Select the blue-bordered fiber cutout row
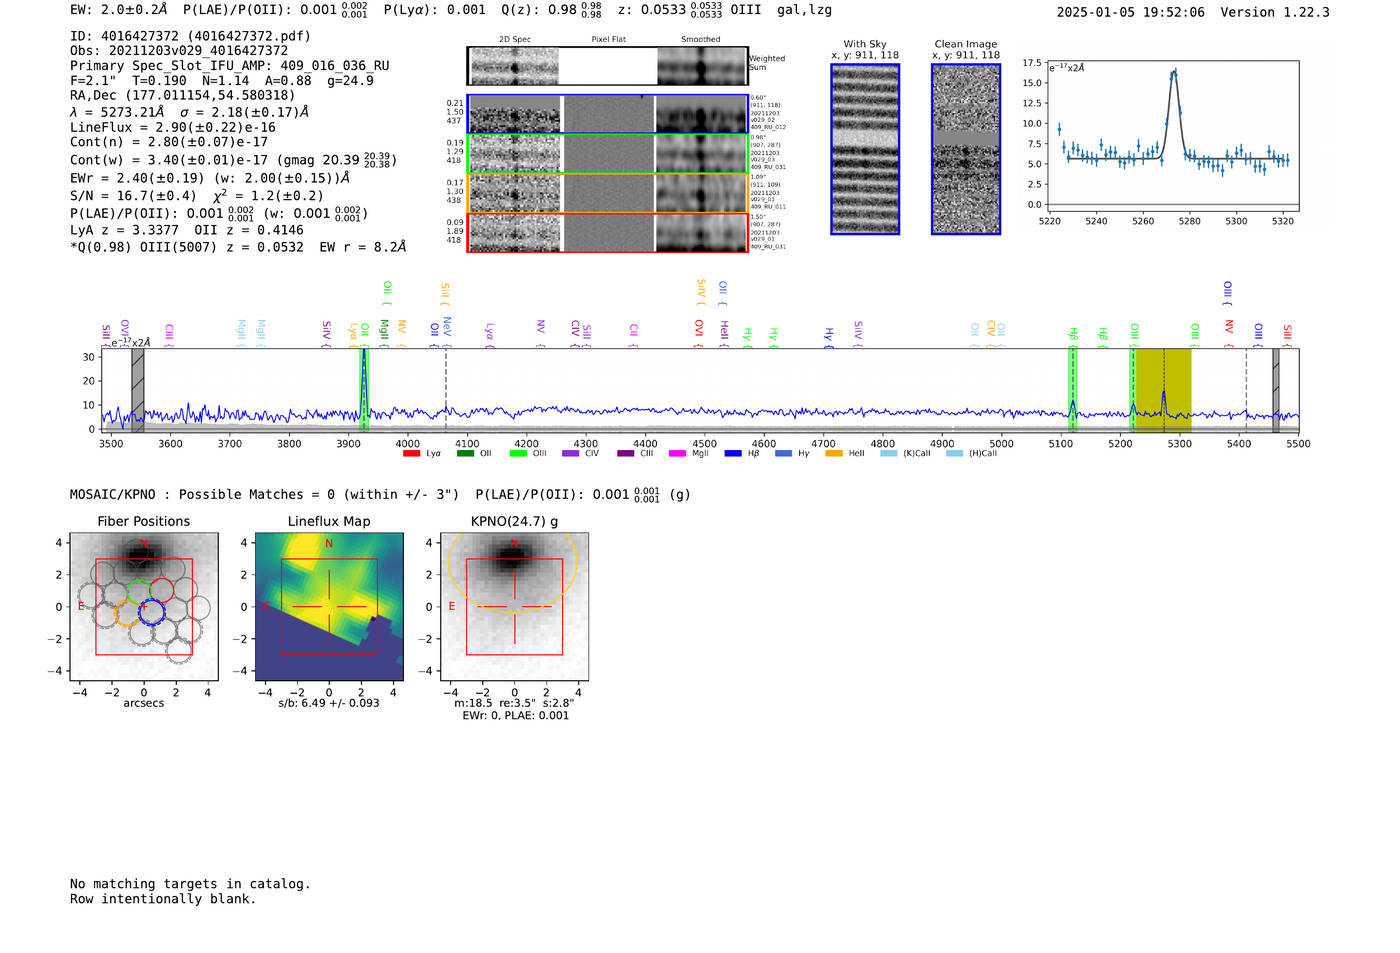The image size is (1400, 953). click(608, 114)
